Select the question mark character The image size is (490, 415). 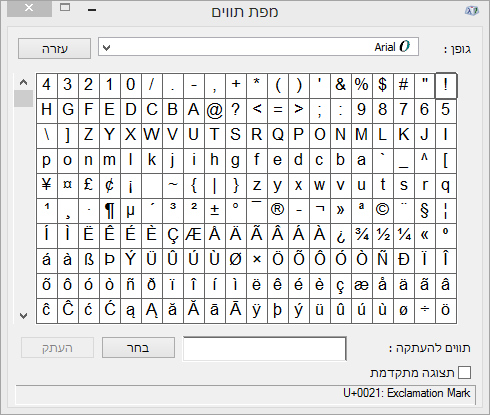236,111
